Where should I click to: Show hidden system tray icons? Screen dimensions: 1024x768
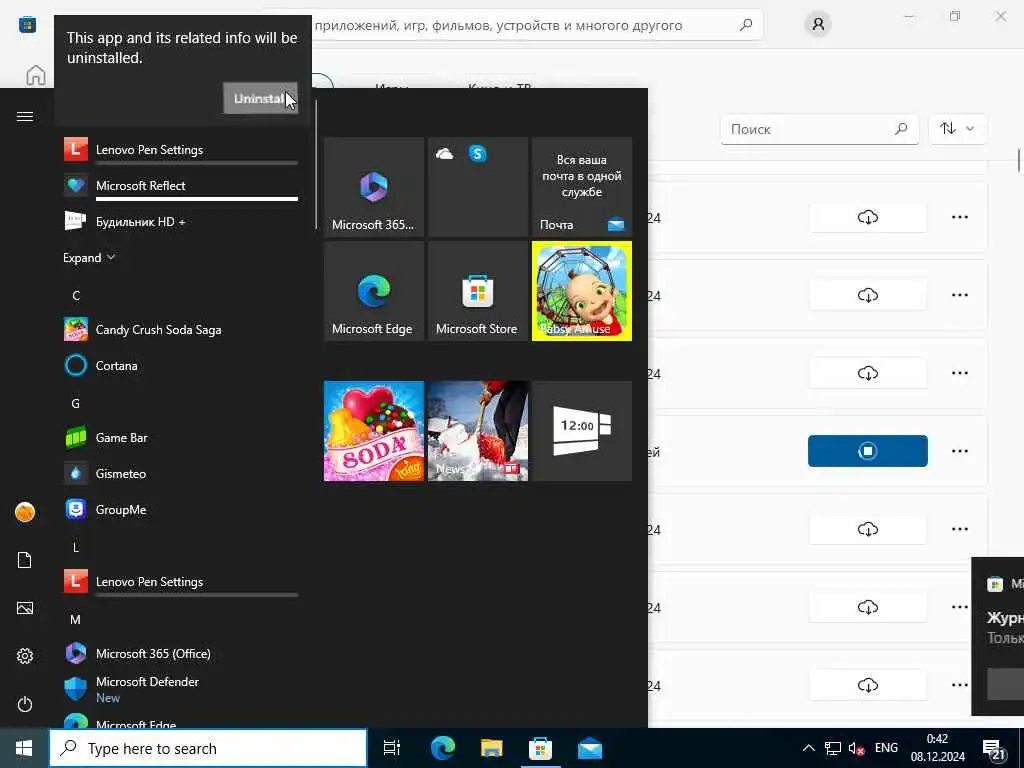(808, 748)
